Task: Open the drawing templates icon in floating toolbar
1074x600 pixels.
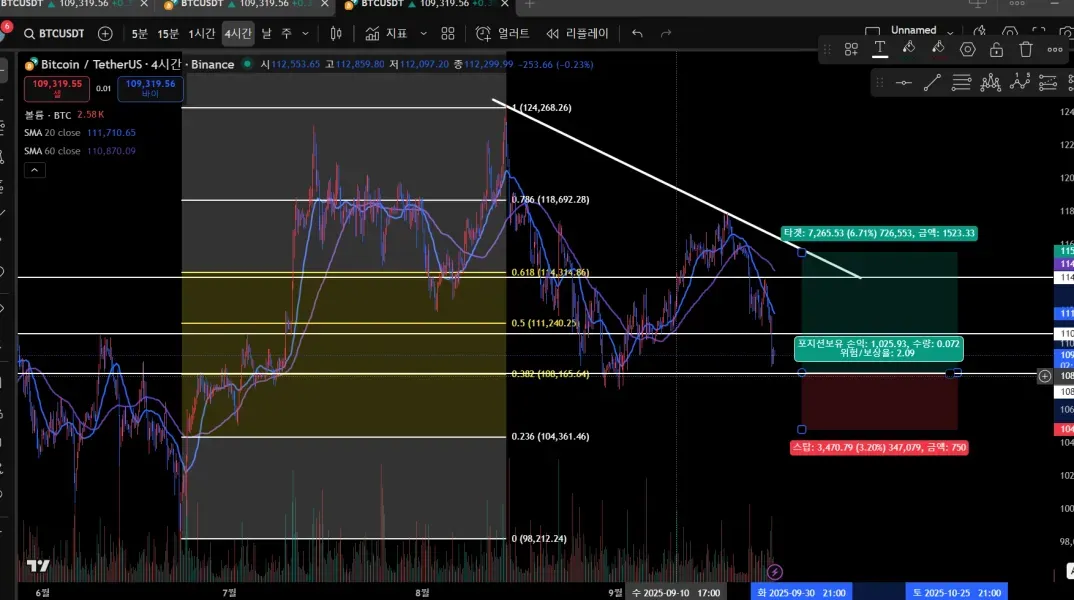Action: tap(851, 49)
